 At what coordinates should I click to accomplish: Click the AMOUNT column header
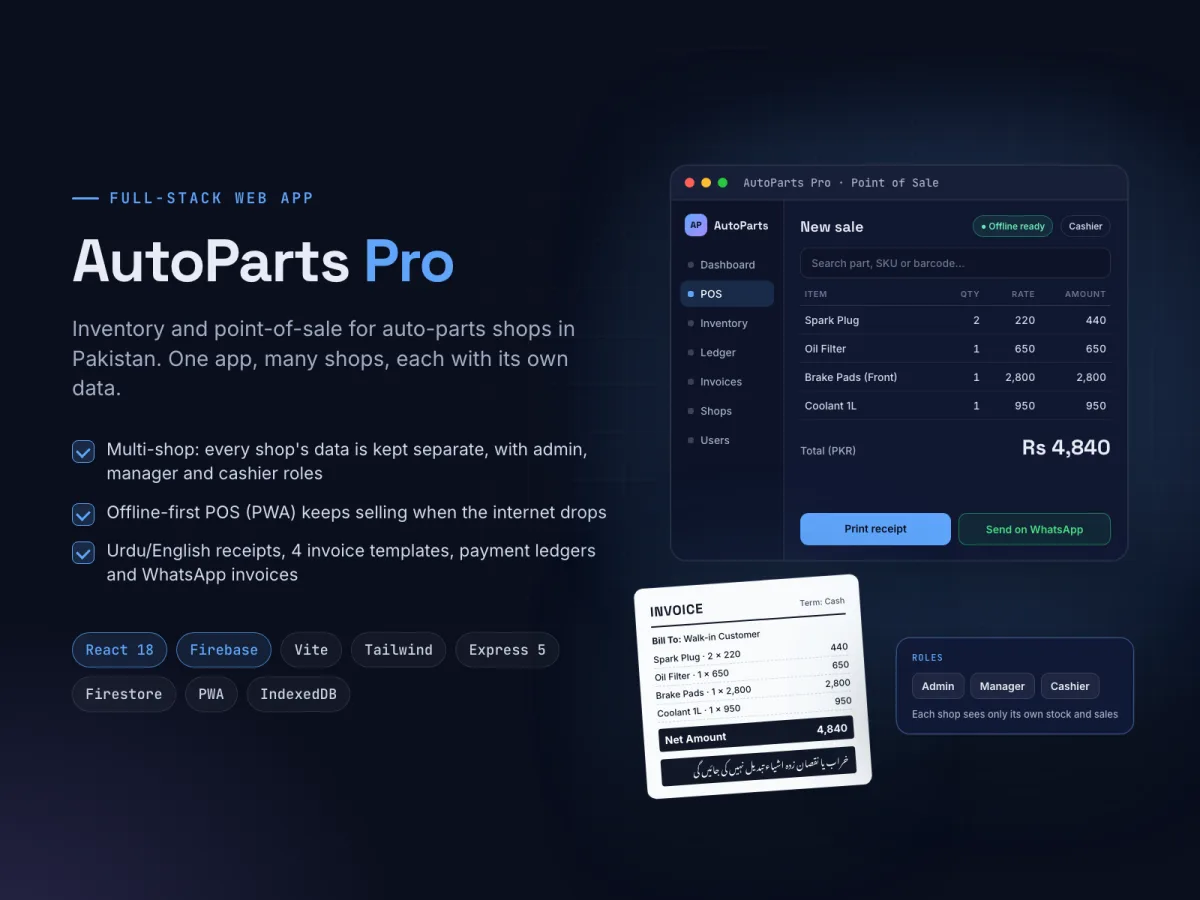pos(1085,294)
